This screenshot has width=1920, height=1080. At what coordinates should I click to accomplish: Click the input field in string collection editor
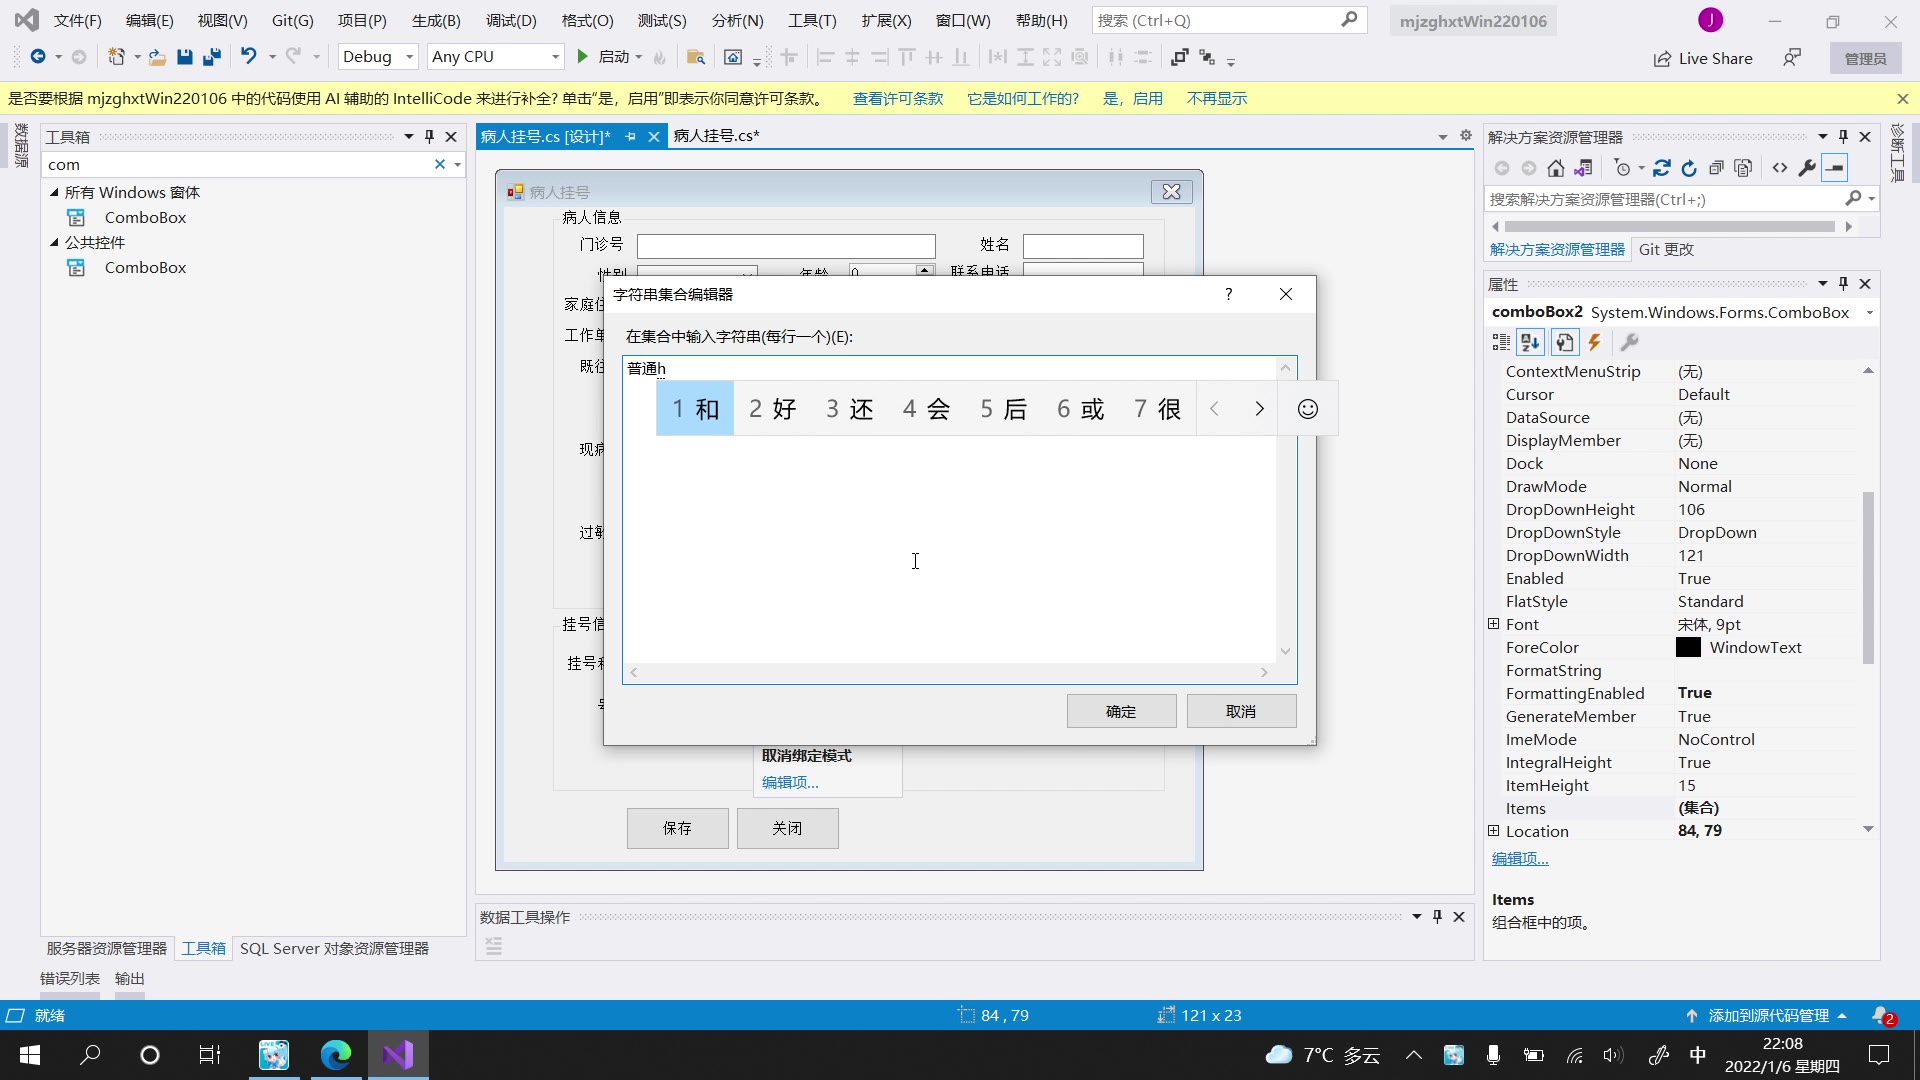960,512
